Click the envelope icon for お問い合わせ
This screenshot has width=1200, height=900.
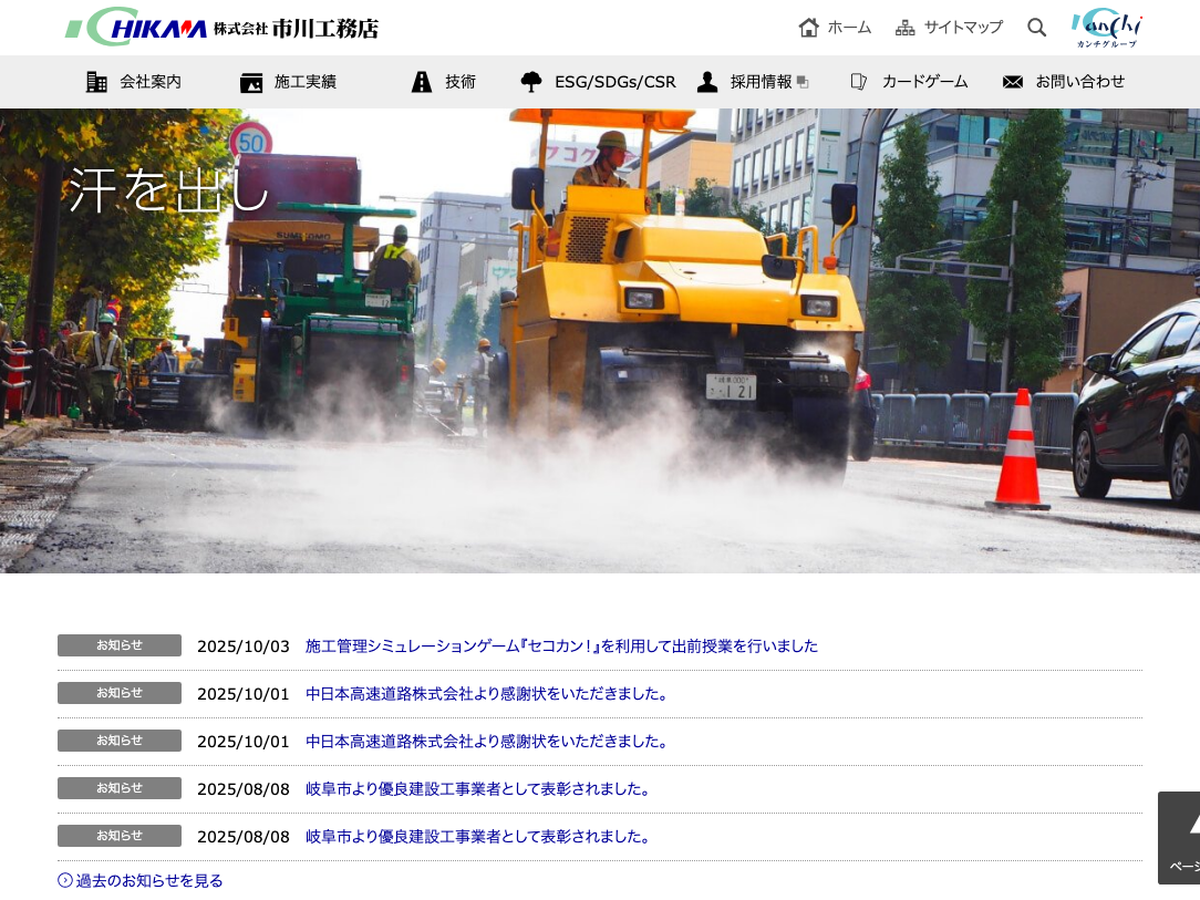1013,82
